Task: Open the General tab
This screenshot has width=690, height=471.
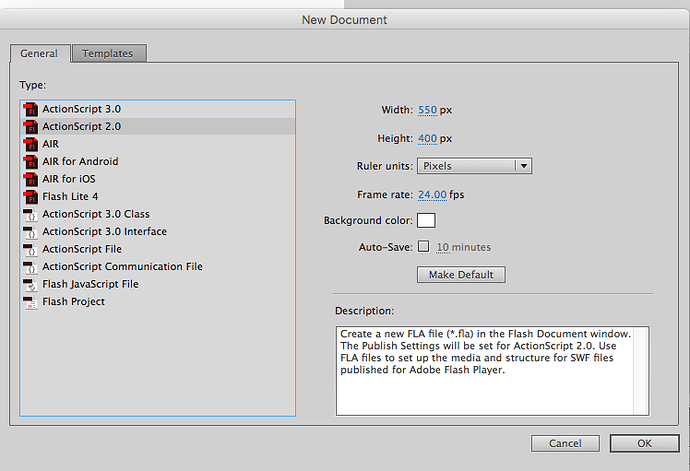Action: click(39, 54)
